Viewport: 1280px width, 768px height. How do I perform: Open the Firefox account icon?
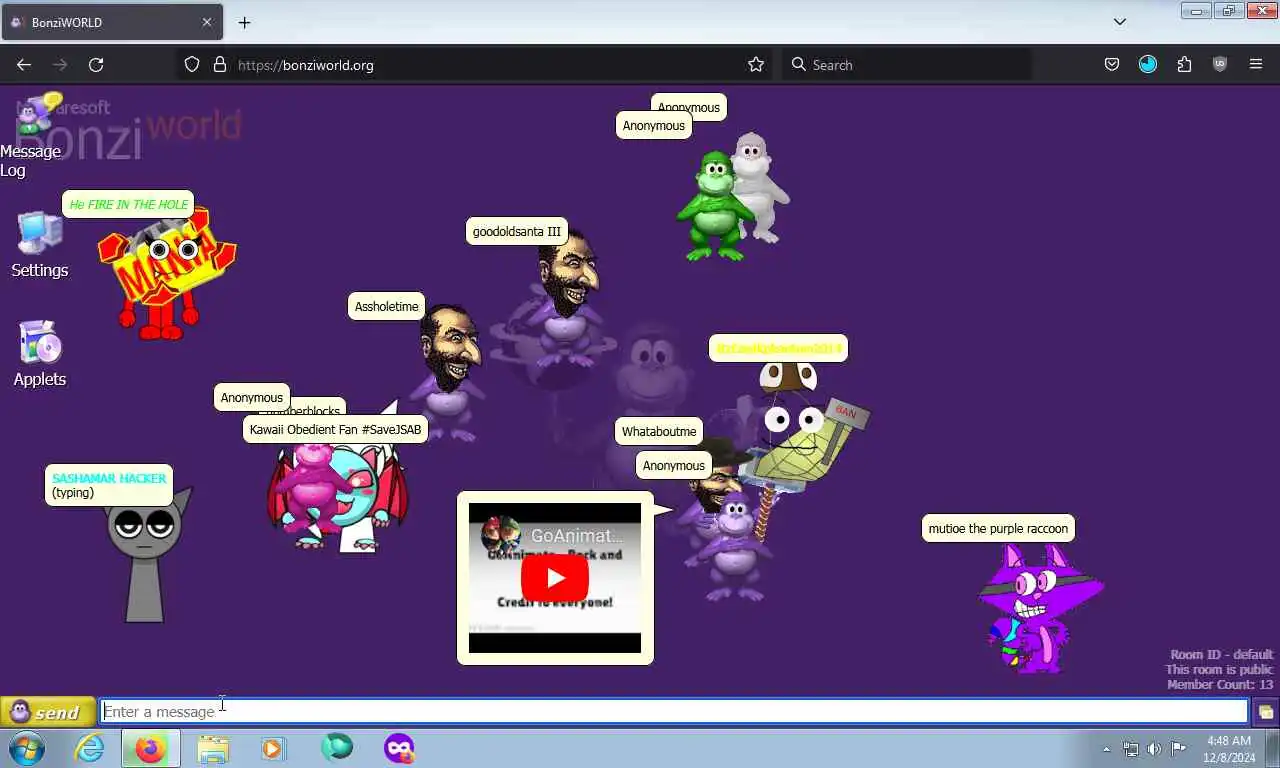click(1148, 65)
